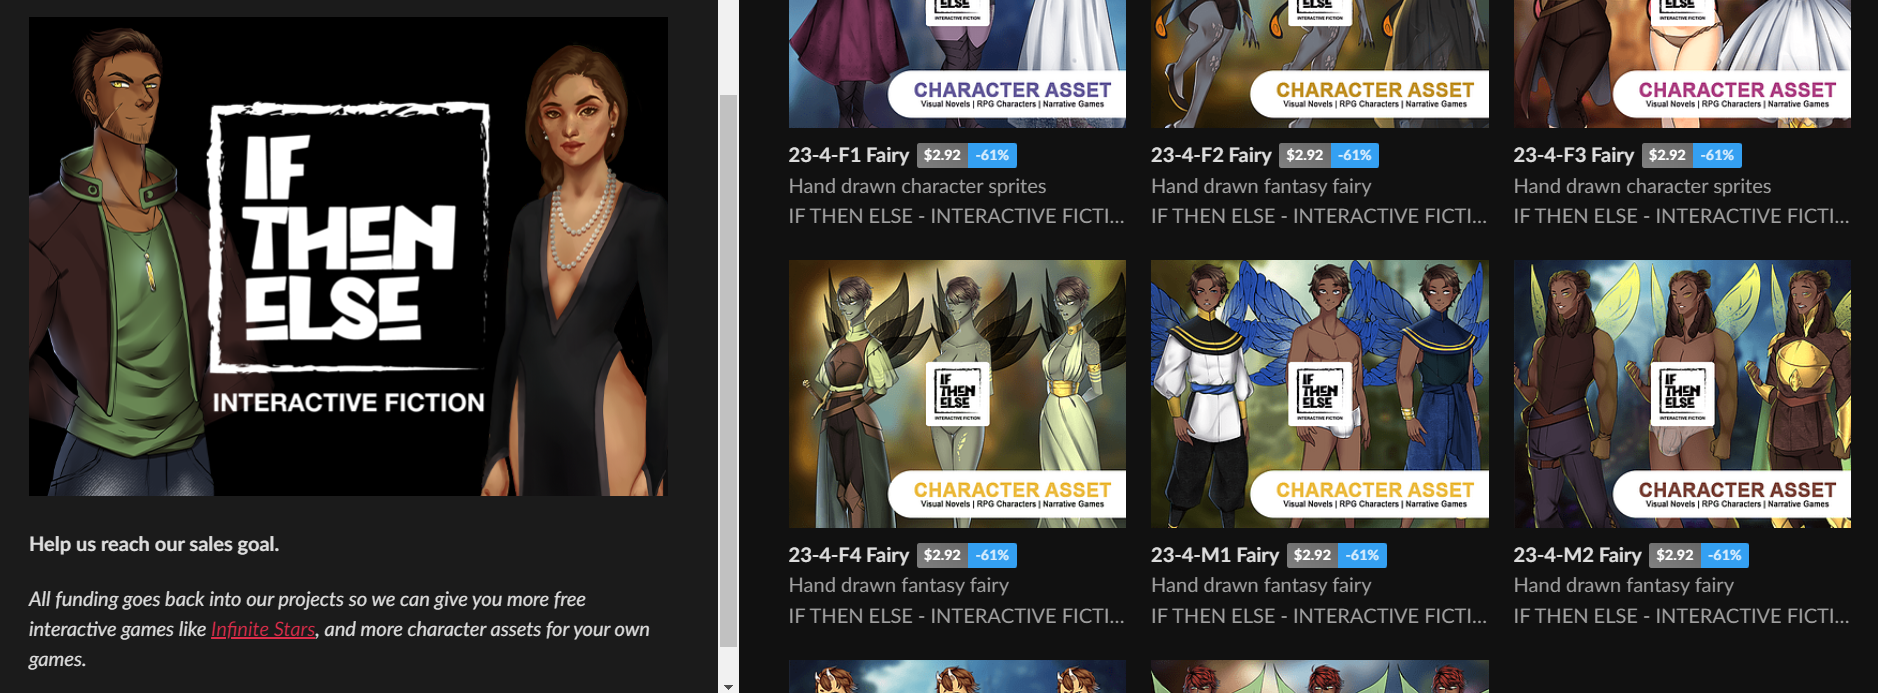The width and height of the screenshot is (1878, 693).
Task: Click the -61% sale badge of 23-4-F1 Fairy
Action: point(993,155)
